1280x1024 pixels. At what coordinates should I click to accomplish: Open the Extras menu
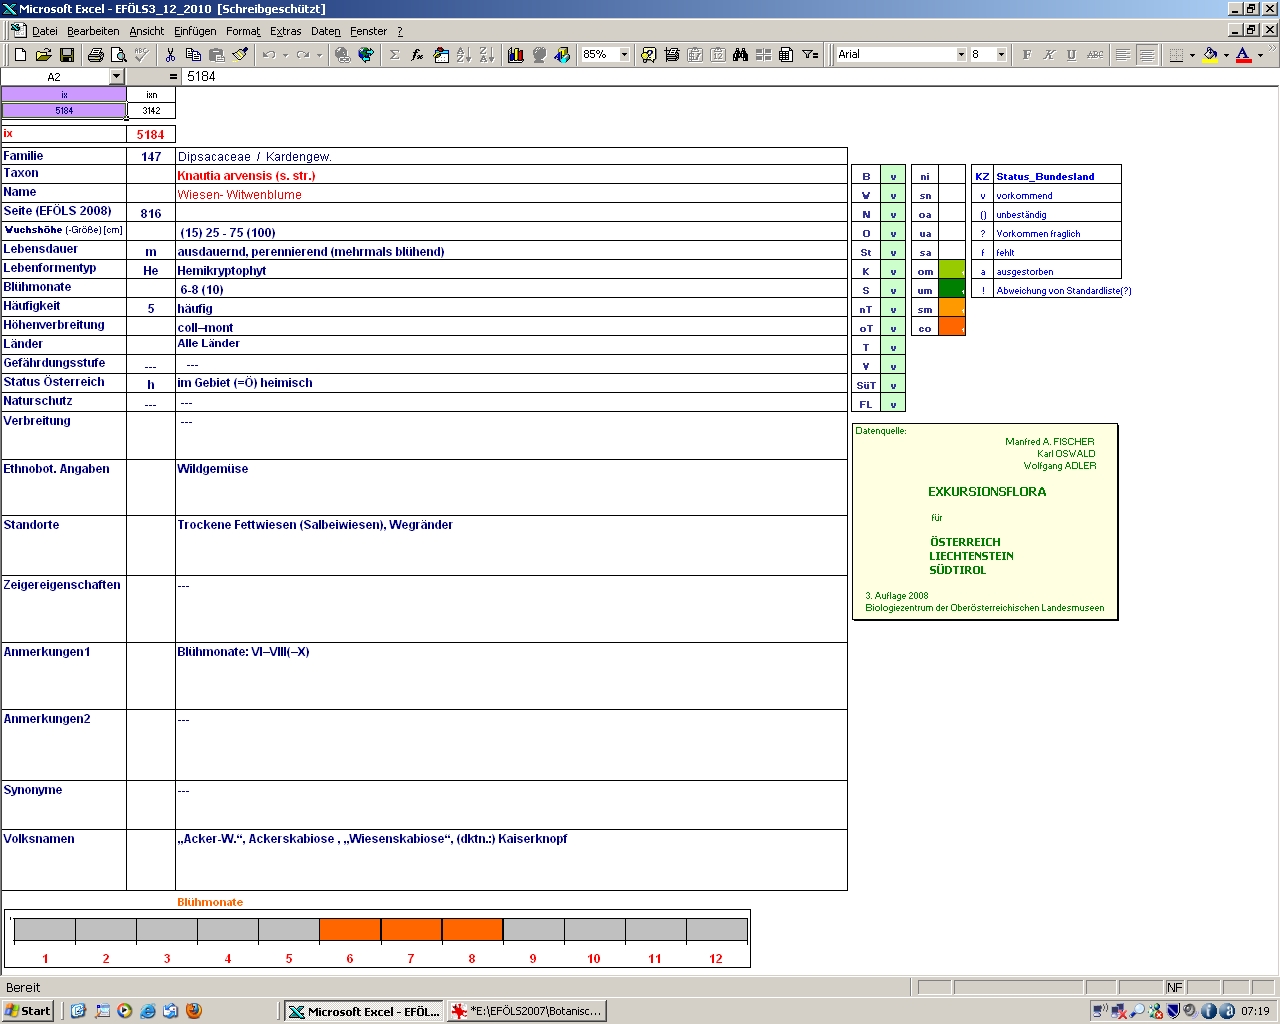(286, 31)
